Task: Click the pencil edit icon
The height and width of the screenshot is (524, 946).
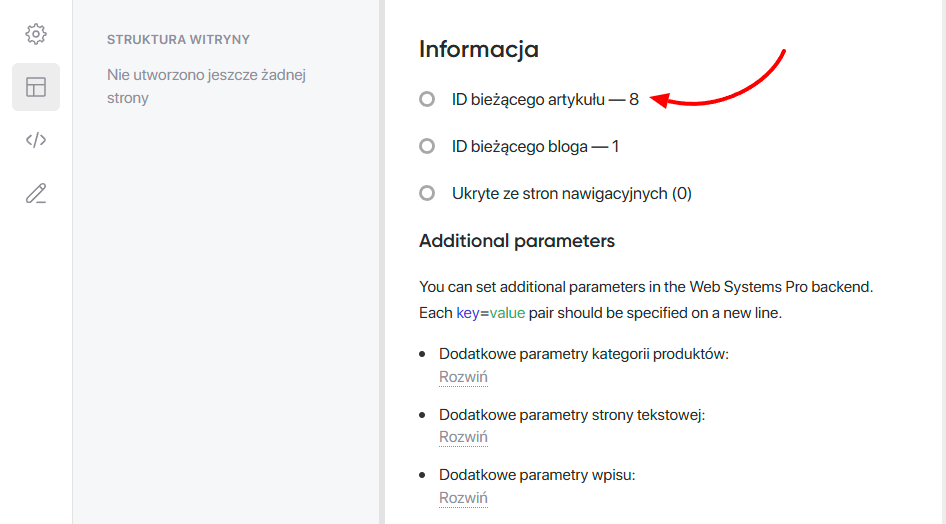Action: 36,193
